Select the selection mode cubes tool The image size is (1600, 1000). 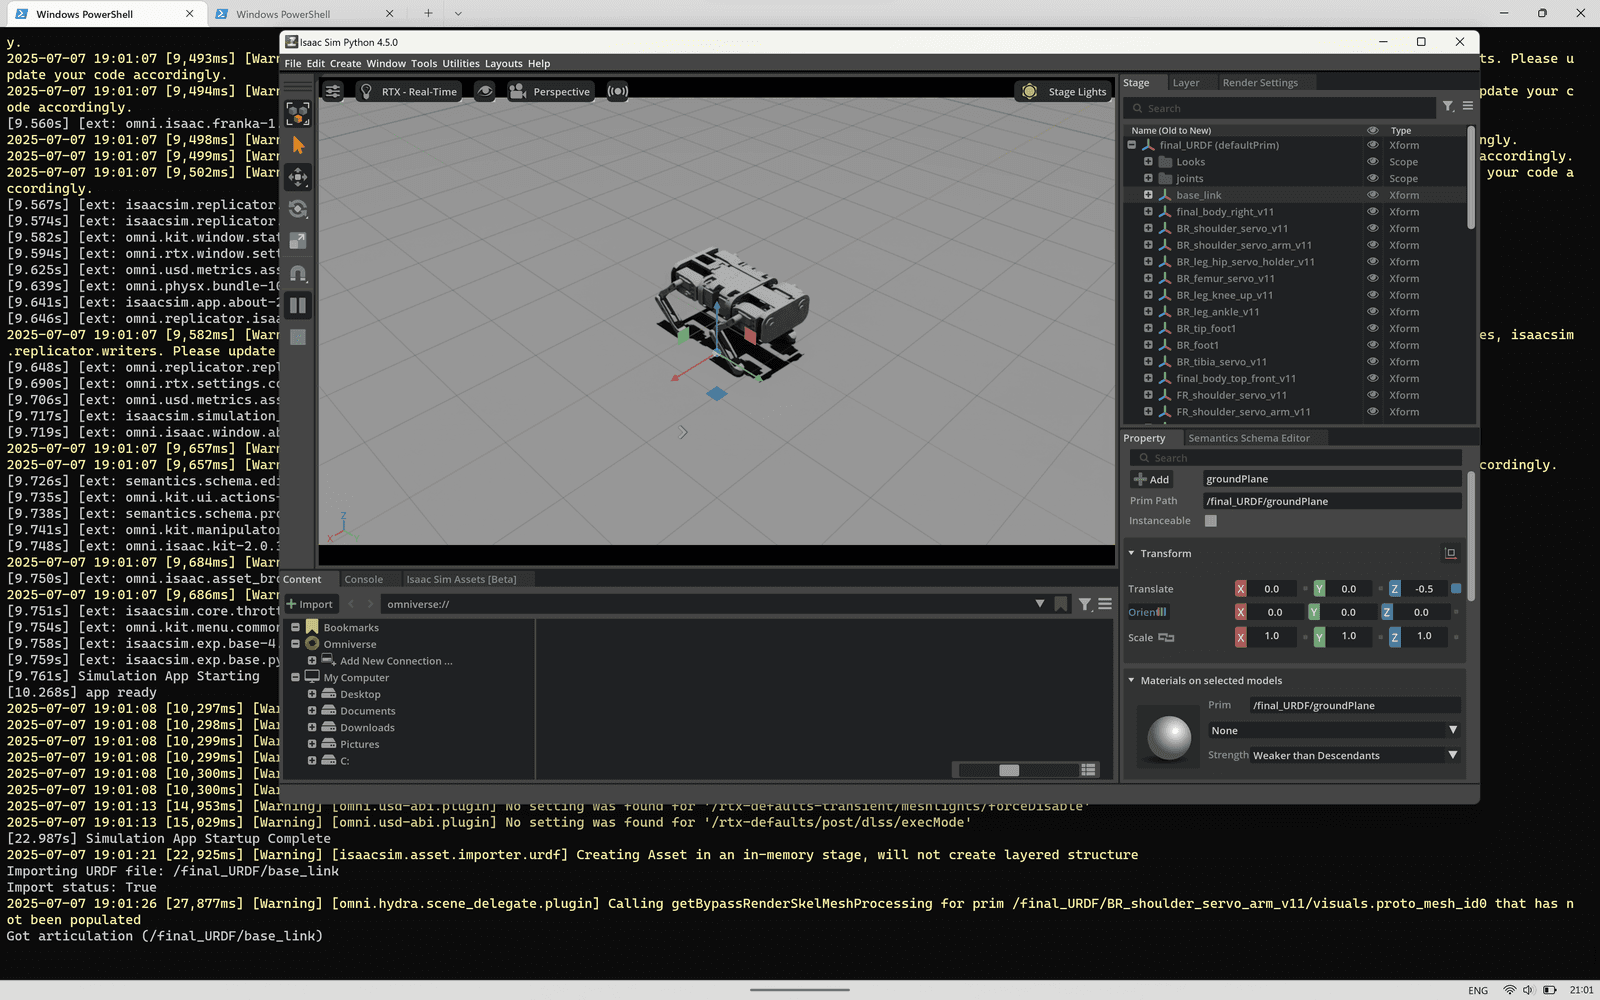pyautogui.click(x=298, y=114)
